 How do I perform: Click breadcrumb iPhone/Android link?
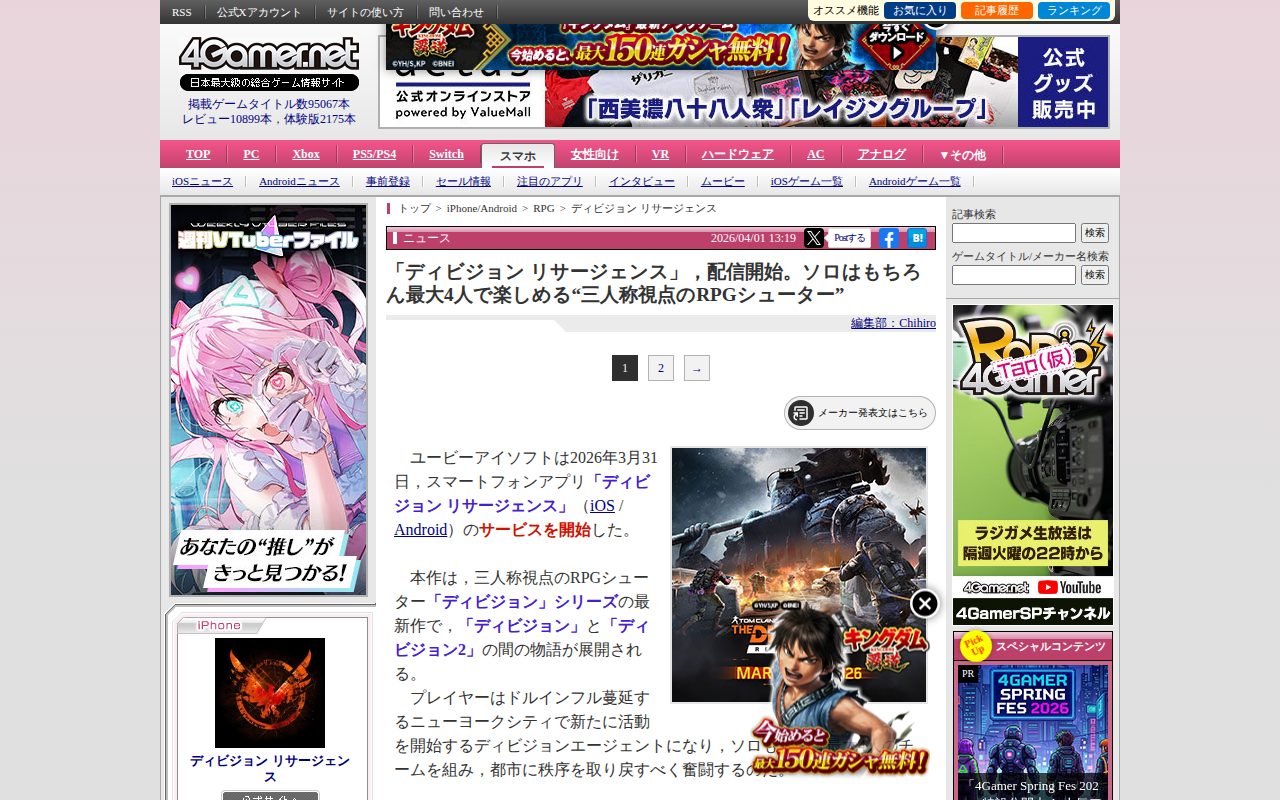tap(482, 208)
